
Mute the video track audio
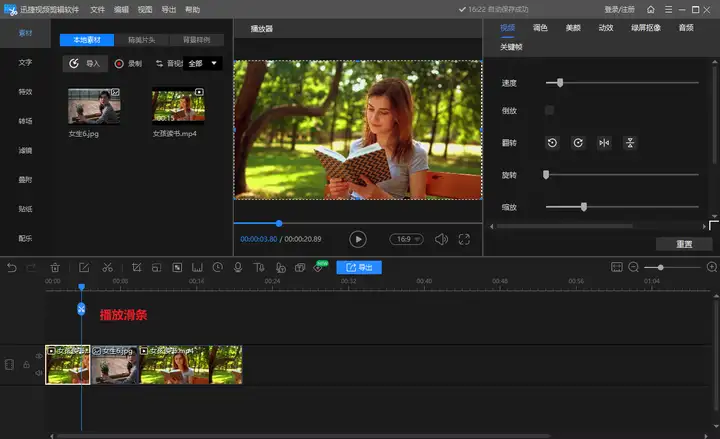39,373
